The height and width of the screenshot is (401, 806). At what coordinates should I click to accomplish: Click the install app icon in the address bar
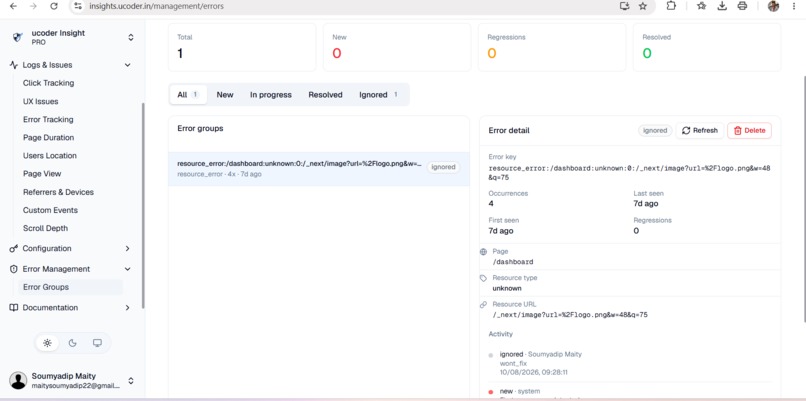625,6
